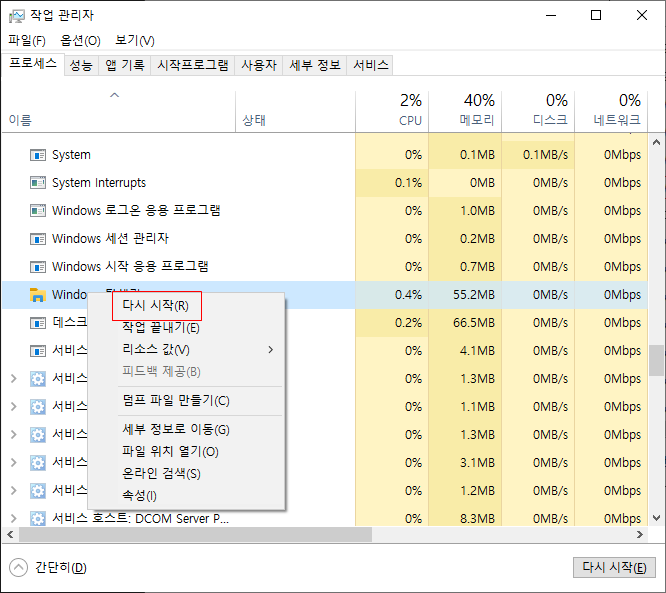
Task: Click vertical scrollbar down arrow
Action: (x=657, y=518)
